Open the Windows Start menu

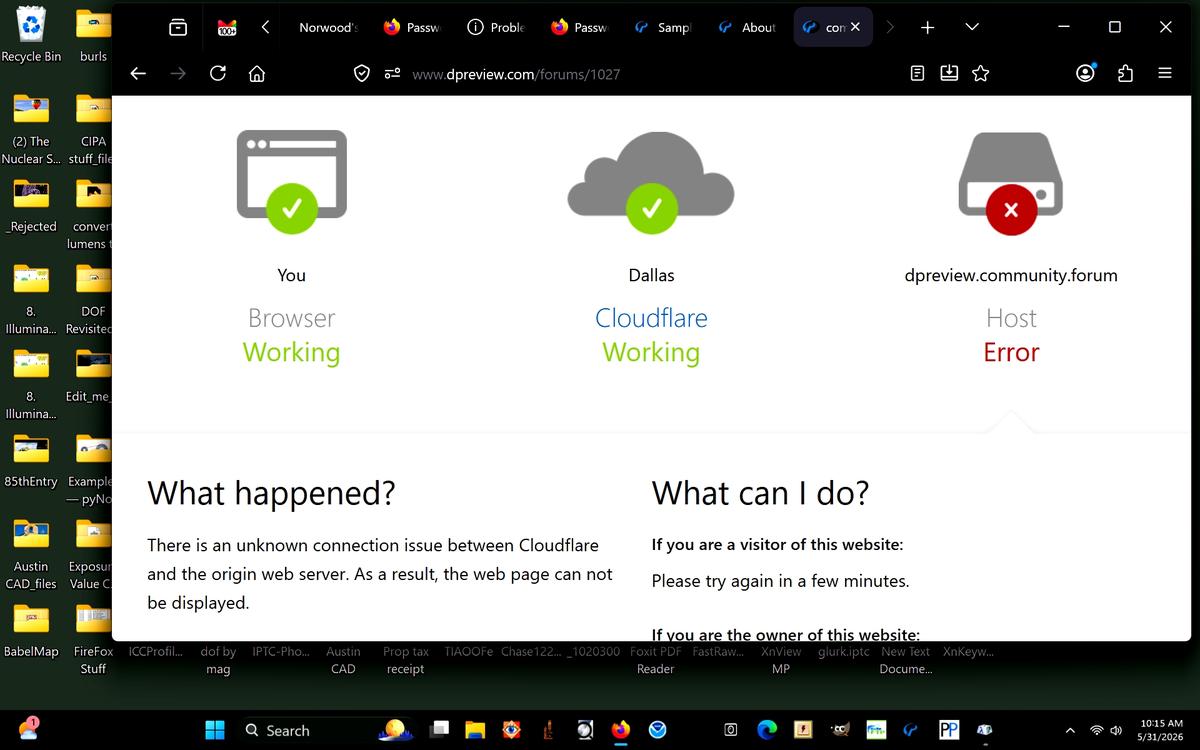pyautogui.click(x=215, y=730)
